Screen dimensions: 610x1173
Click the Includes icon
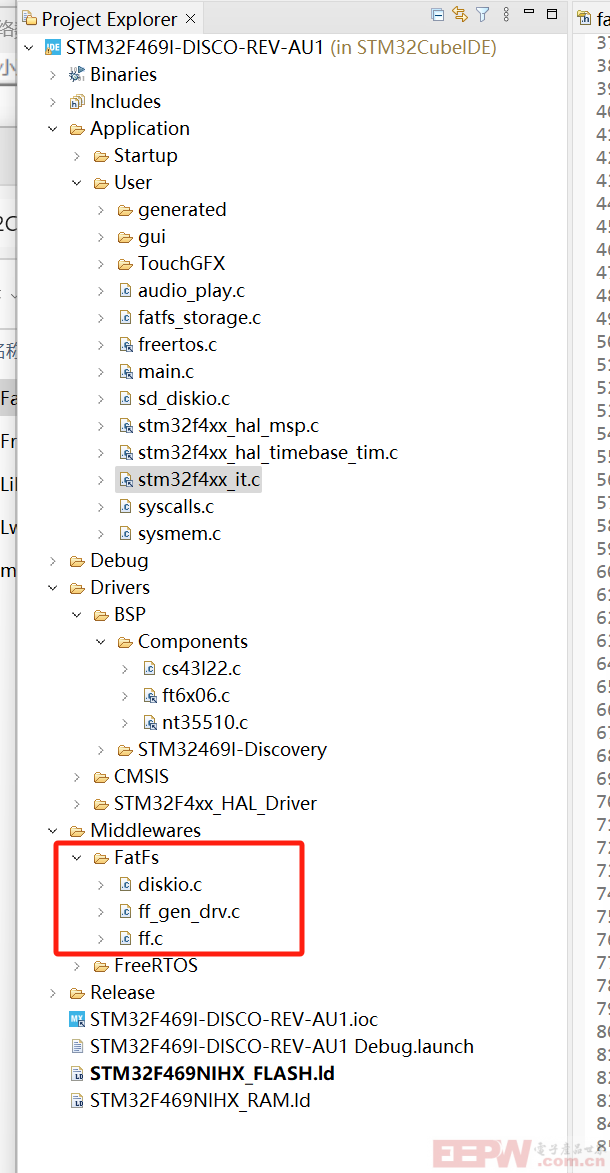[77, 101]
